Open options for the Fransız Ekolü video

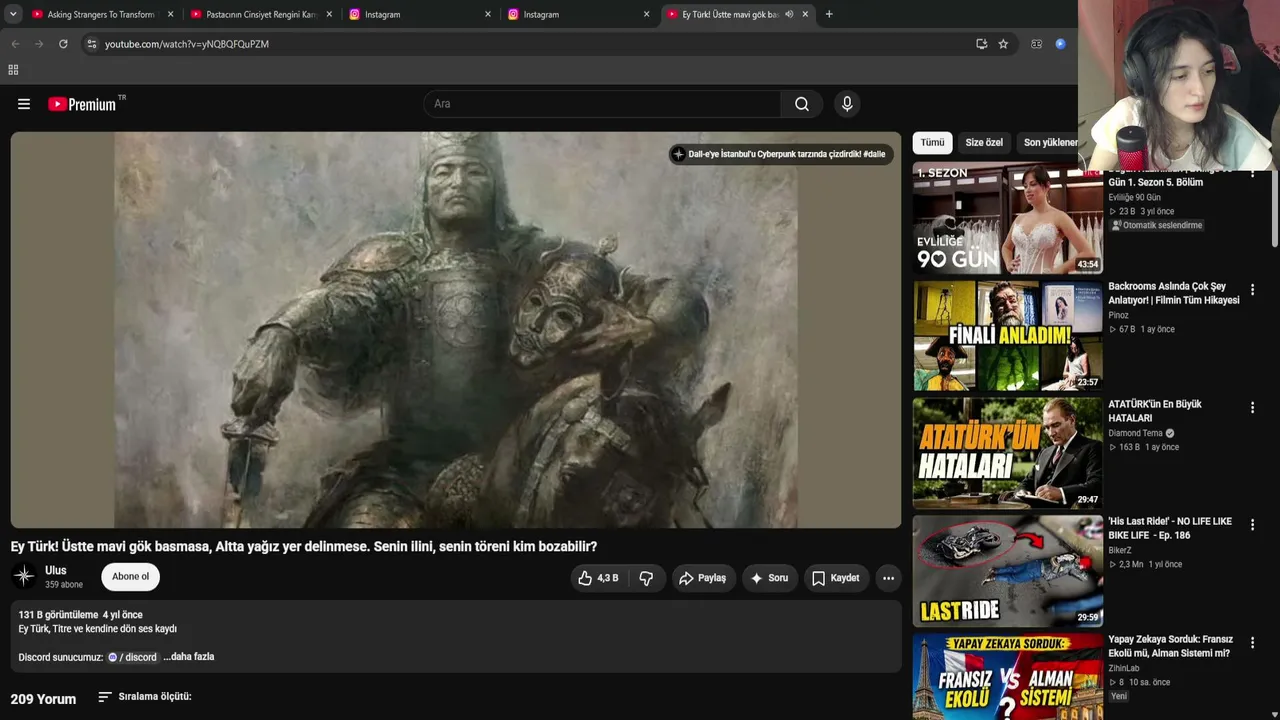point(1252,642)
